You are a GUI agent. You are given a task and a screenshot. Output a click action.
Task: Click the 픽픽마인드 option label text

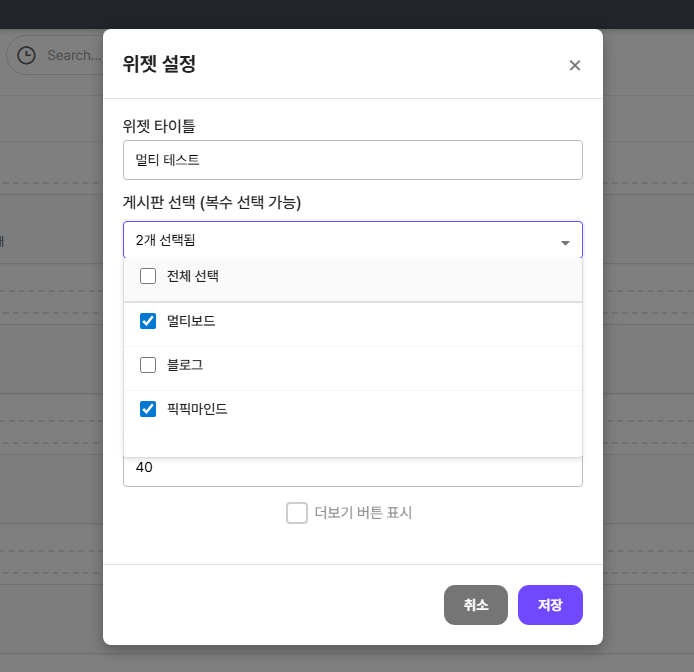coord(197,409)
